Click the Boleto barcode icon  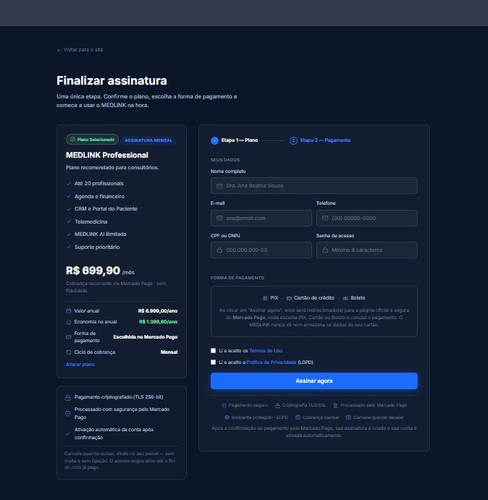click(x=346, y=298)
